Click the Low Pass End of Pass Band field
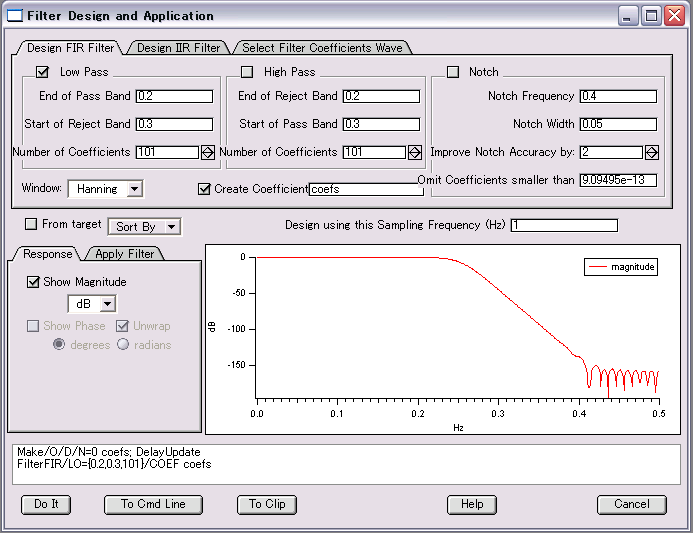This screenshot has width=693, height=533. click(x=174, y=96)
